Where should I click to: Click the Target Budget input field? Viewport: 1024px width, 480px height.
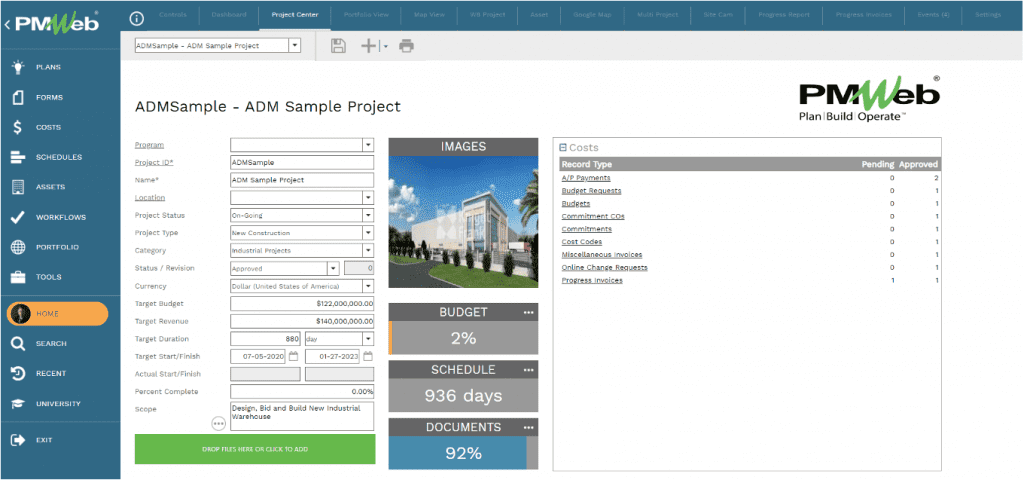(x=302, y=304)
